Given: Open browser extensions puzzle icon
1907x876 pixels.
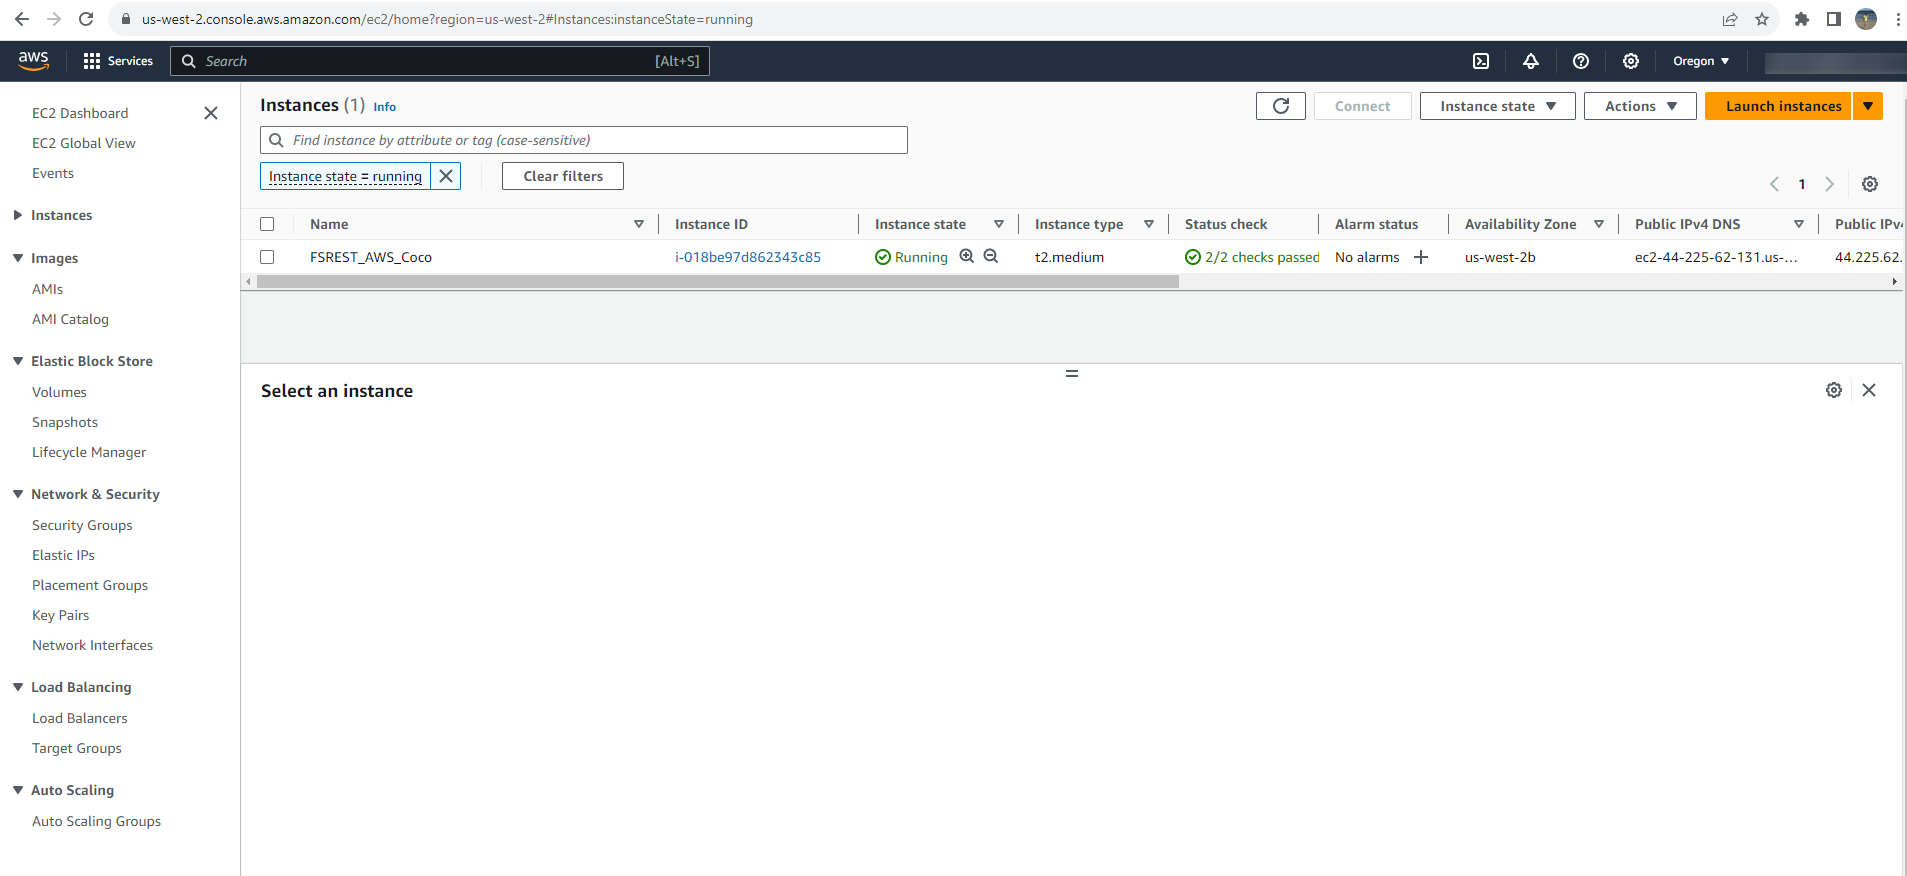Looking at the screenshot, I should 1802,19.
